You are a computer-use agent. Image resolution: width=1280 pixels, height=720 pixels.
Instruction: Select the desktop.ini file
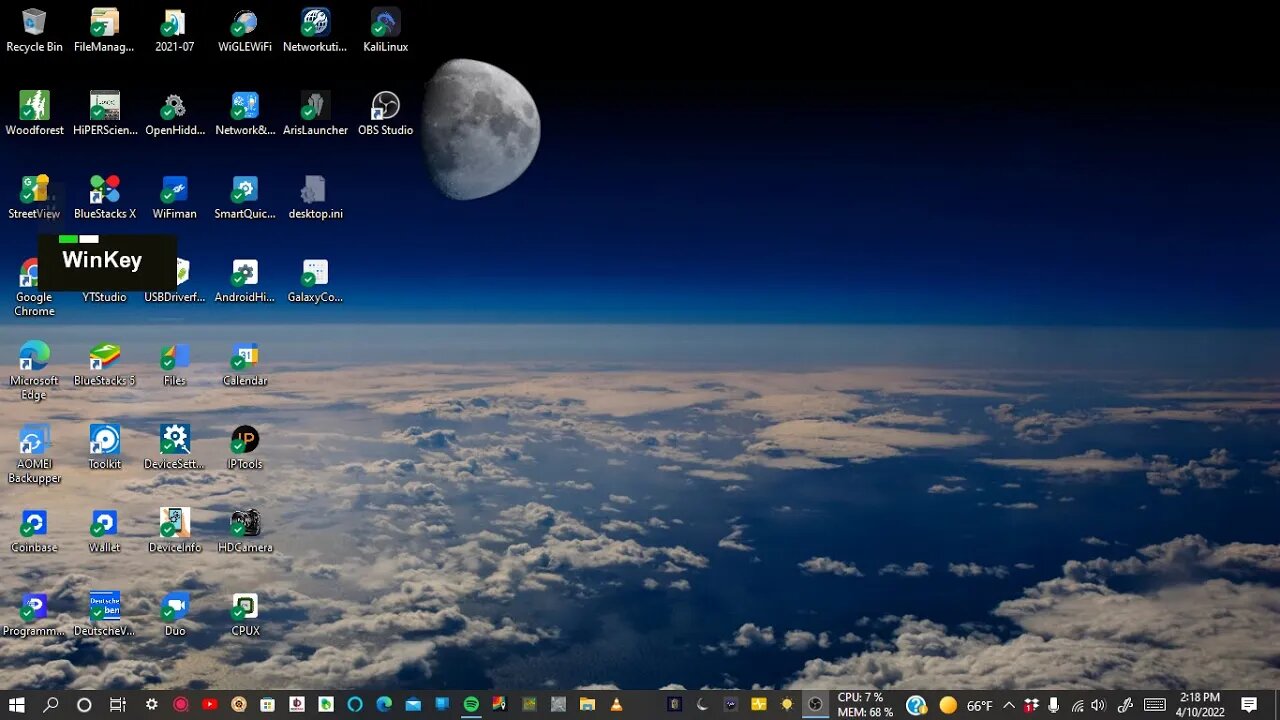(x=315, y=197)
